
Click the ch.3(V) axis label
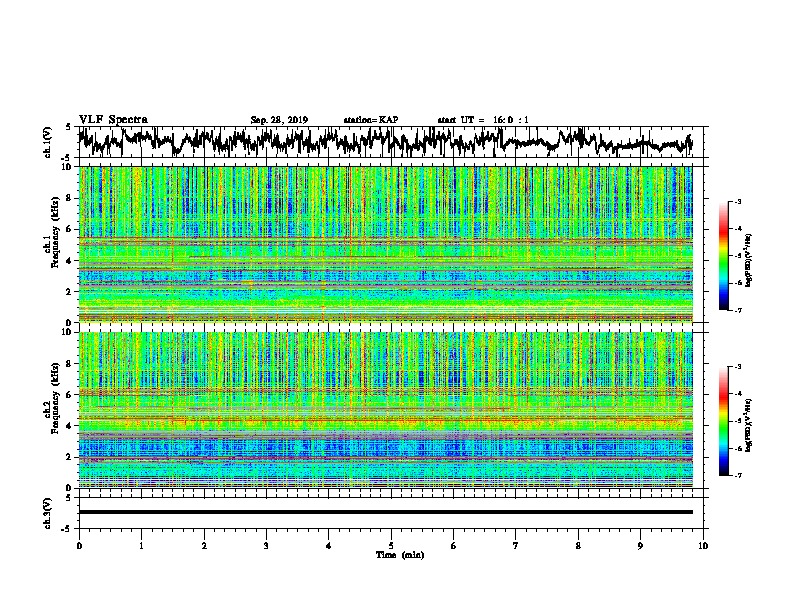point(47,513)
